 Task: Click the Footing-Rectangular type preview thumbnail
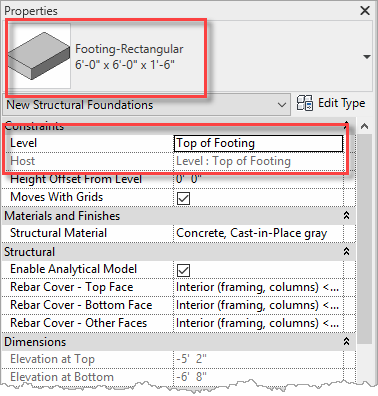(38, 56)
